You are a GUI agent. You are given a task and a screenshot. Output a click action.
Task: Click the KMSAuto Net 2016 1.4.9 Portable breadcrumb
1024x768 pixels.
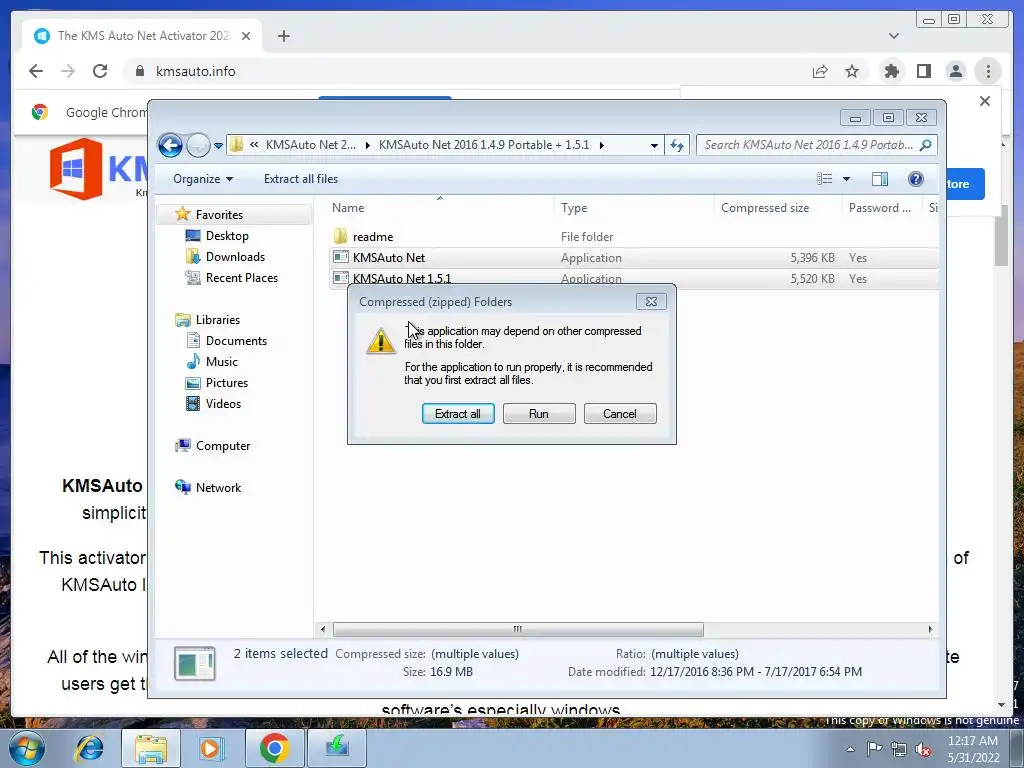(x=484, y=145)
